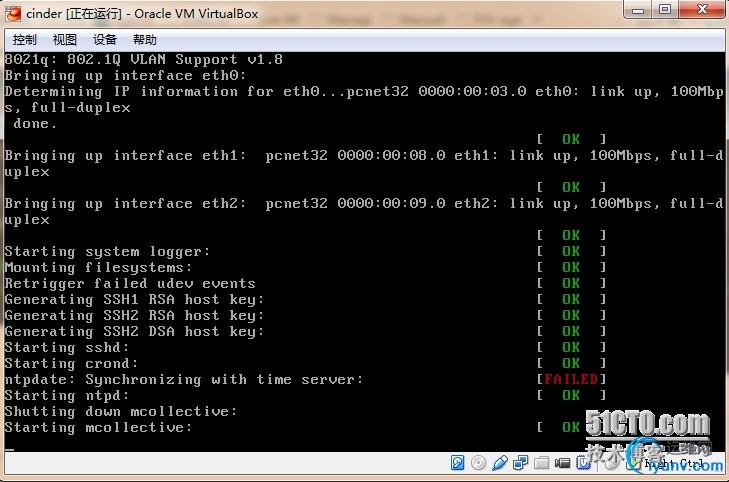The width and height of the screenshot is (729, 482).
Task: Maximize the cinder VirtualBox window
Action: 665,9
